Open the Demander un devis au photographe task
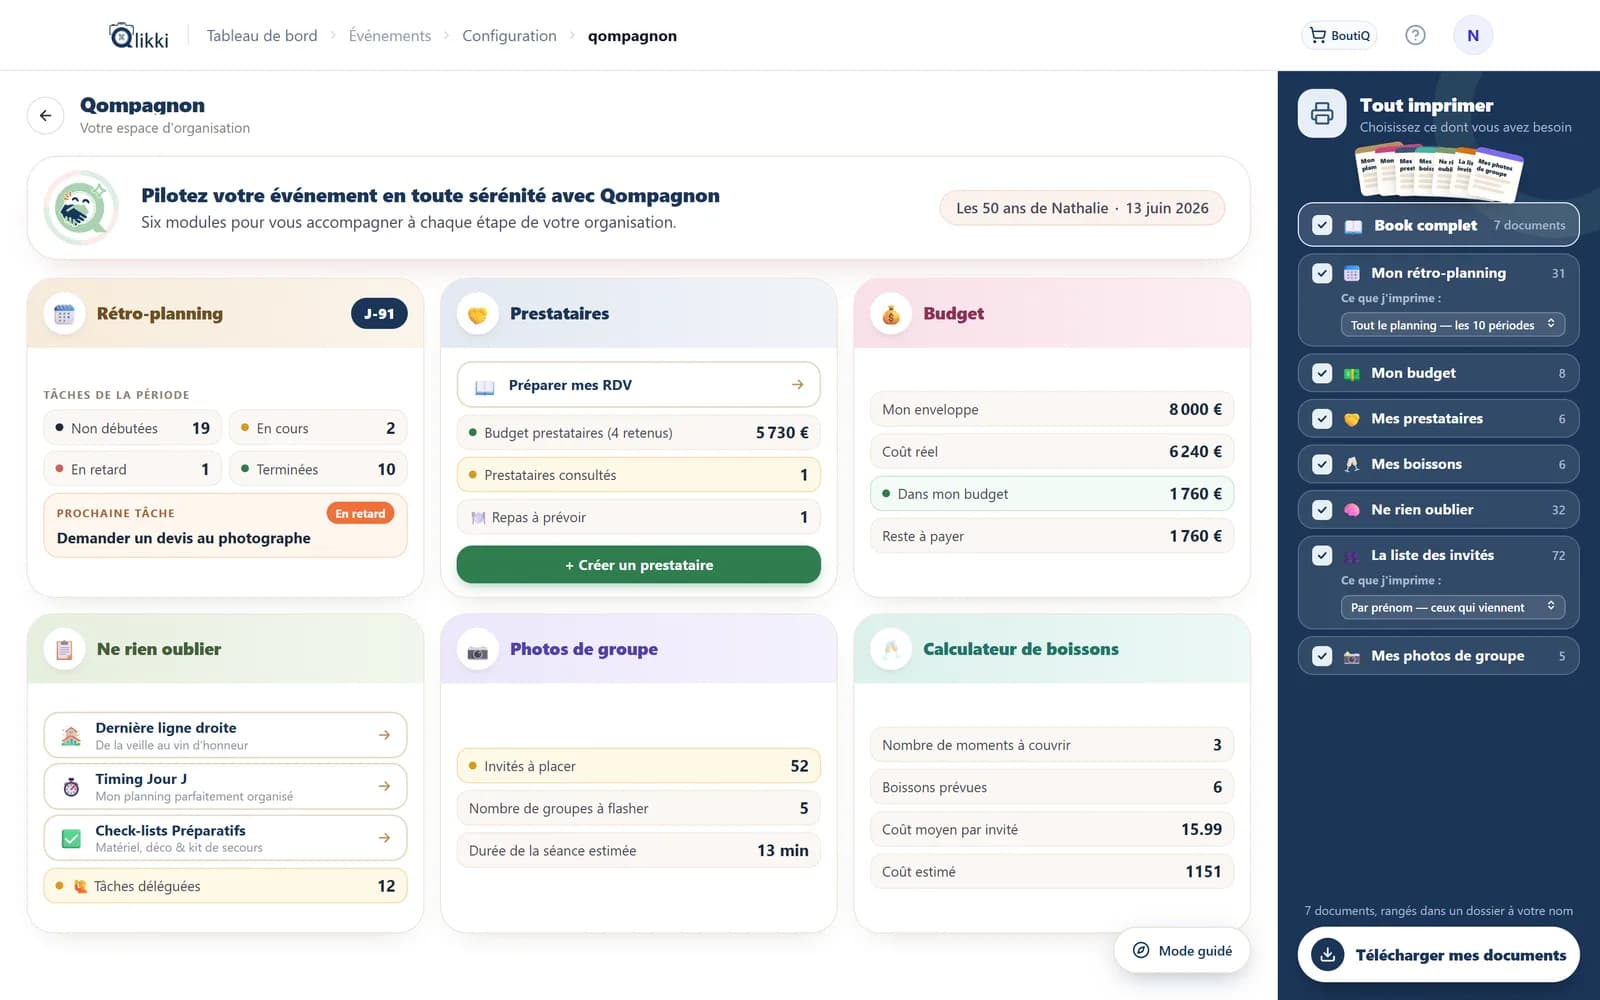The image size is (1600, 1000). click(x=225, y=526)
